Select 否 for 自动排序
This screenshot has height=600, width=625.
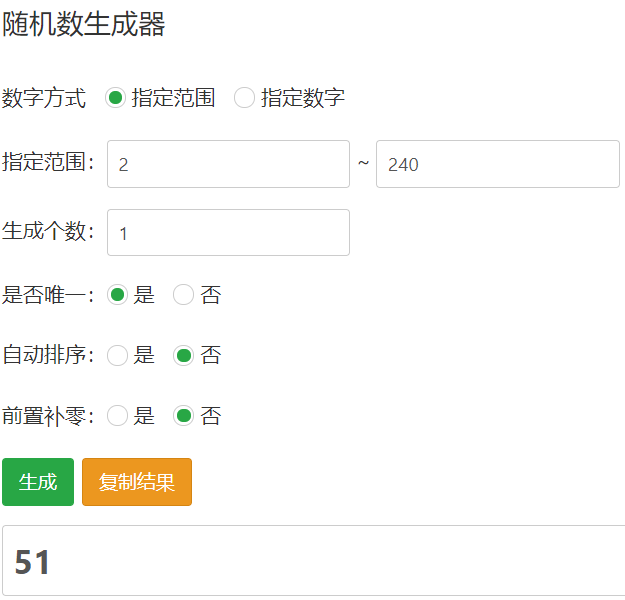click(x=183, y=355)
